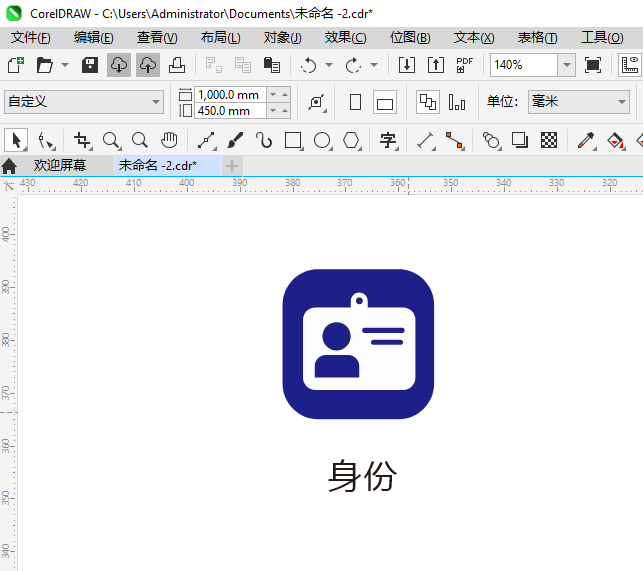Save the document with floppy icon
643x571 pixels.
(x=89, y=65)
